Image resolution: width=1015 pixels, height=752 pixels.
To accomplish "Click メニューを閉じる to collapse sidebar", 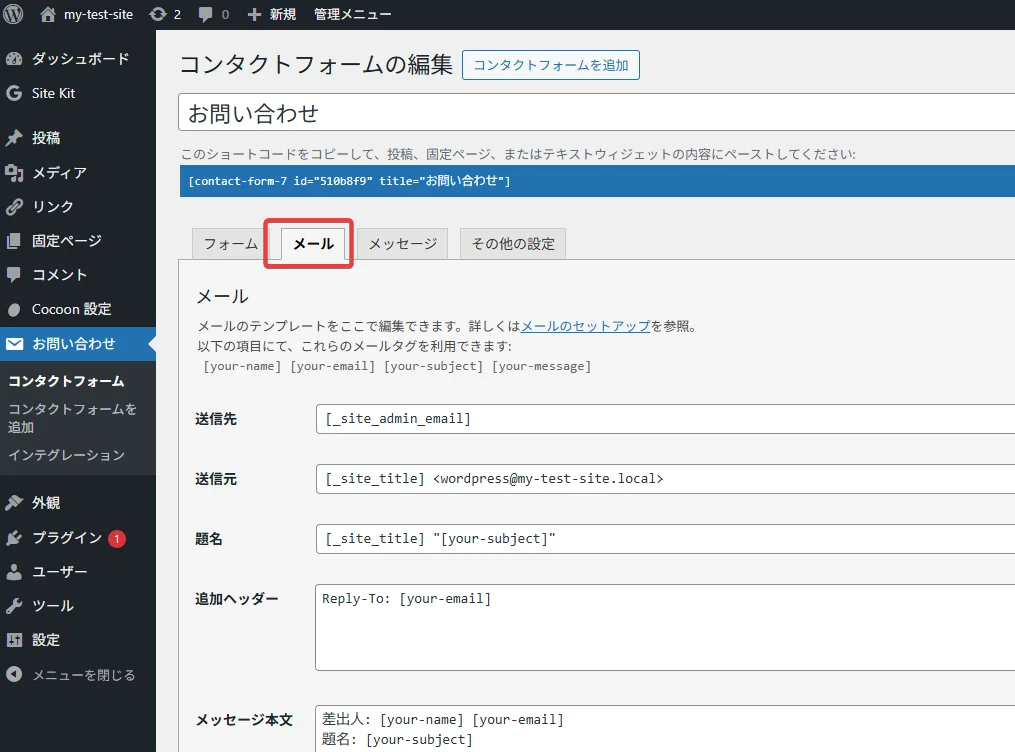I will [78, 675].
